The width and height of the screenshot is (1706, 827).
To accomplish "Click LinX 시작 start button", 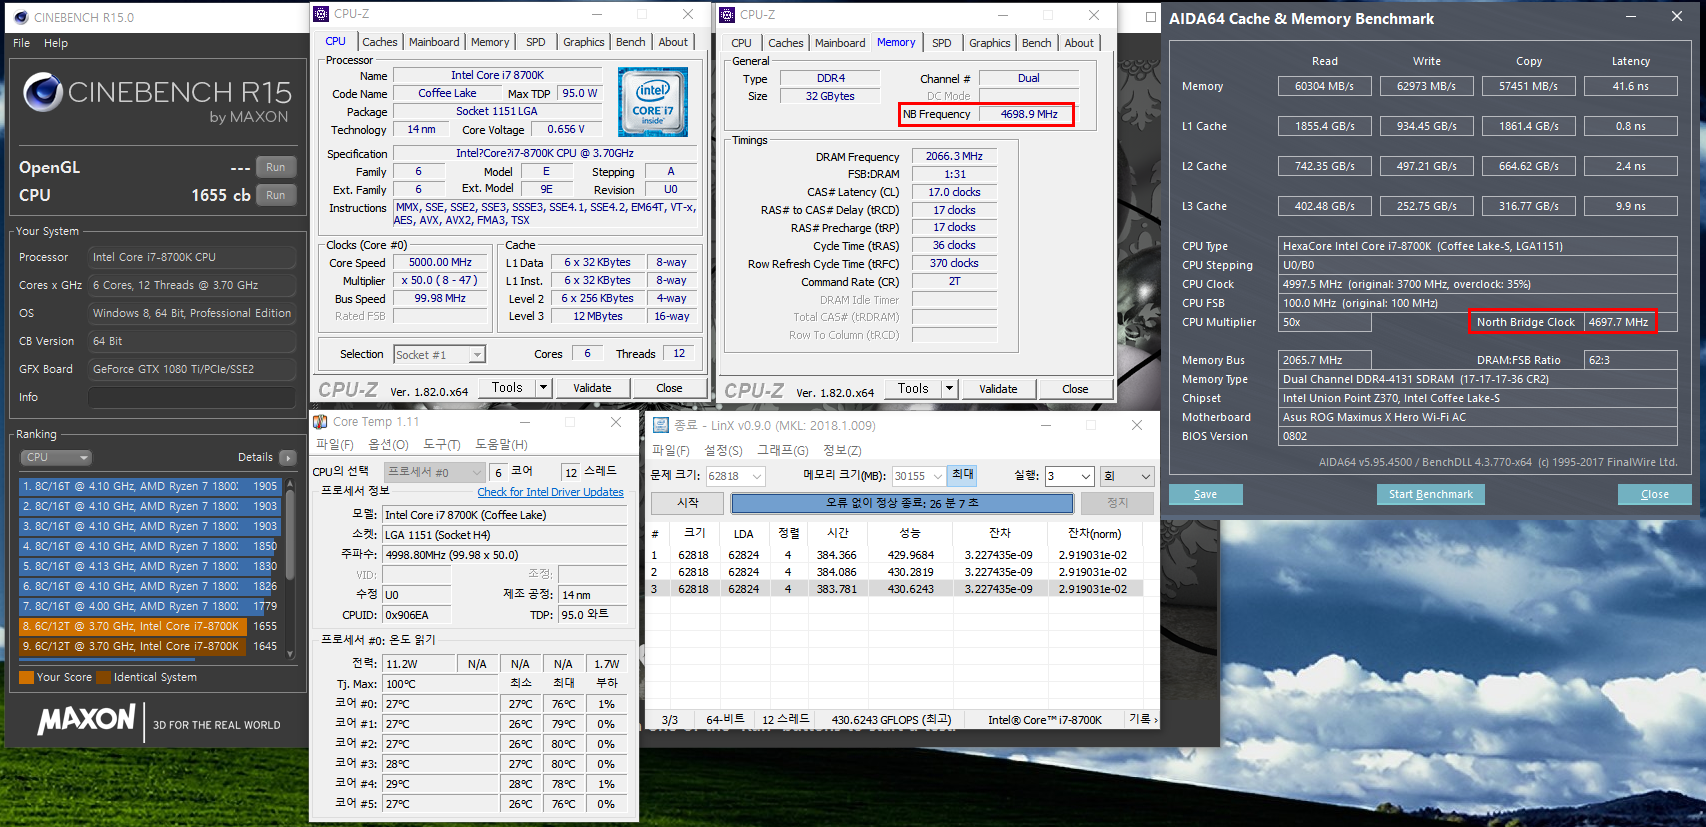I will [688, 503].
